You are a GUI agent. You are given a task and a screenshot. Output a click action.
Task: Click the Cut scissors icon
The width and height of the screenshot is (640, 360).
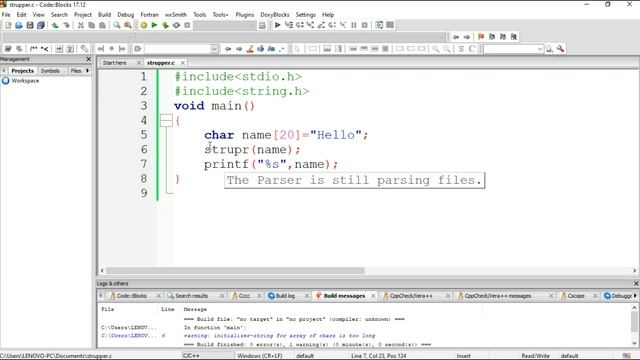tap(81, 25)
